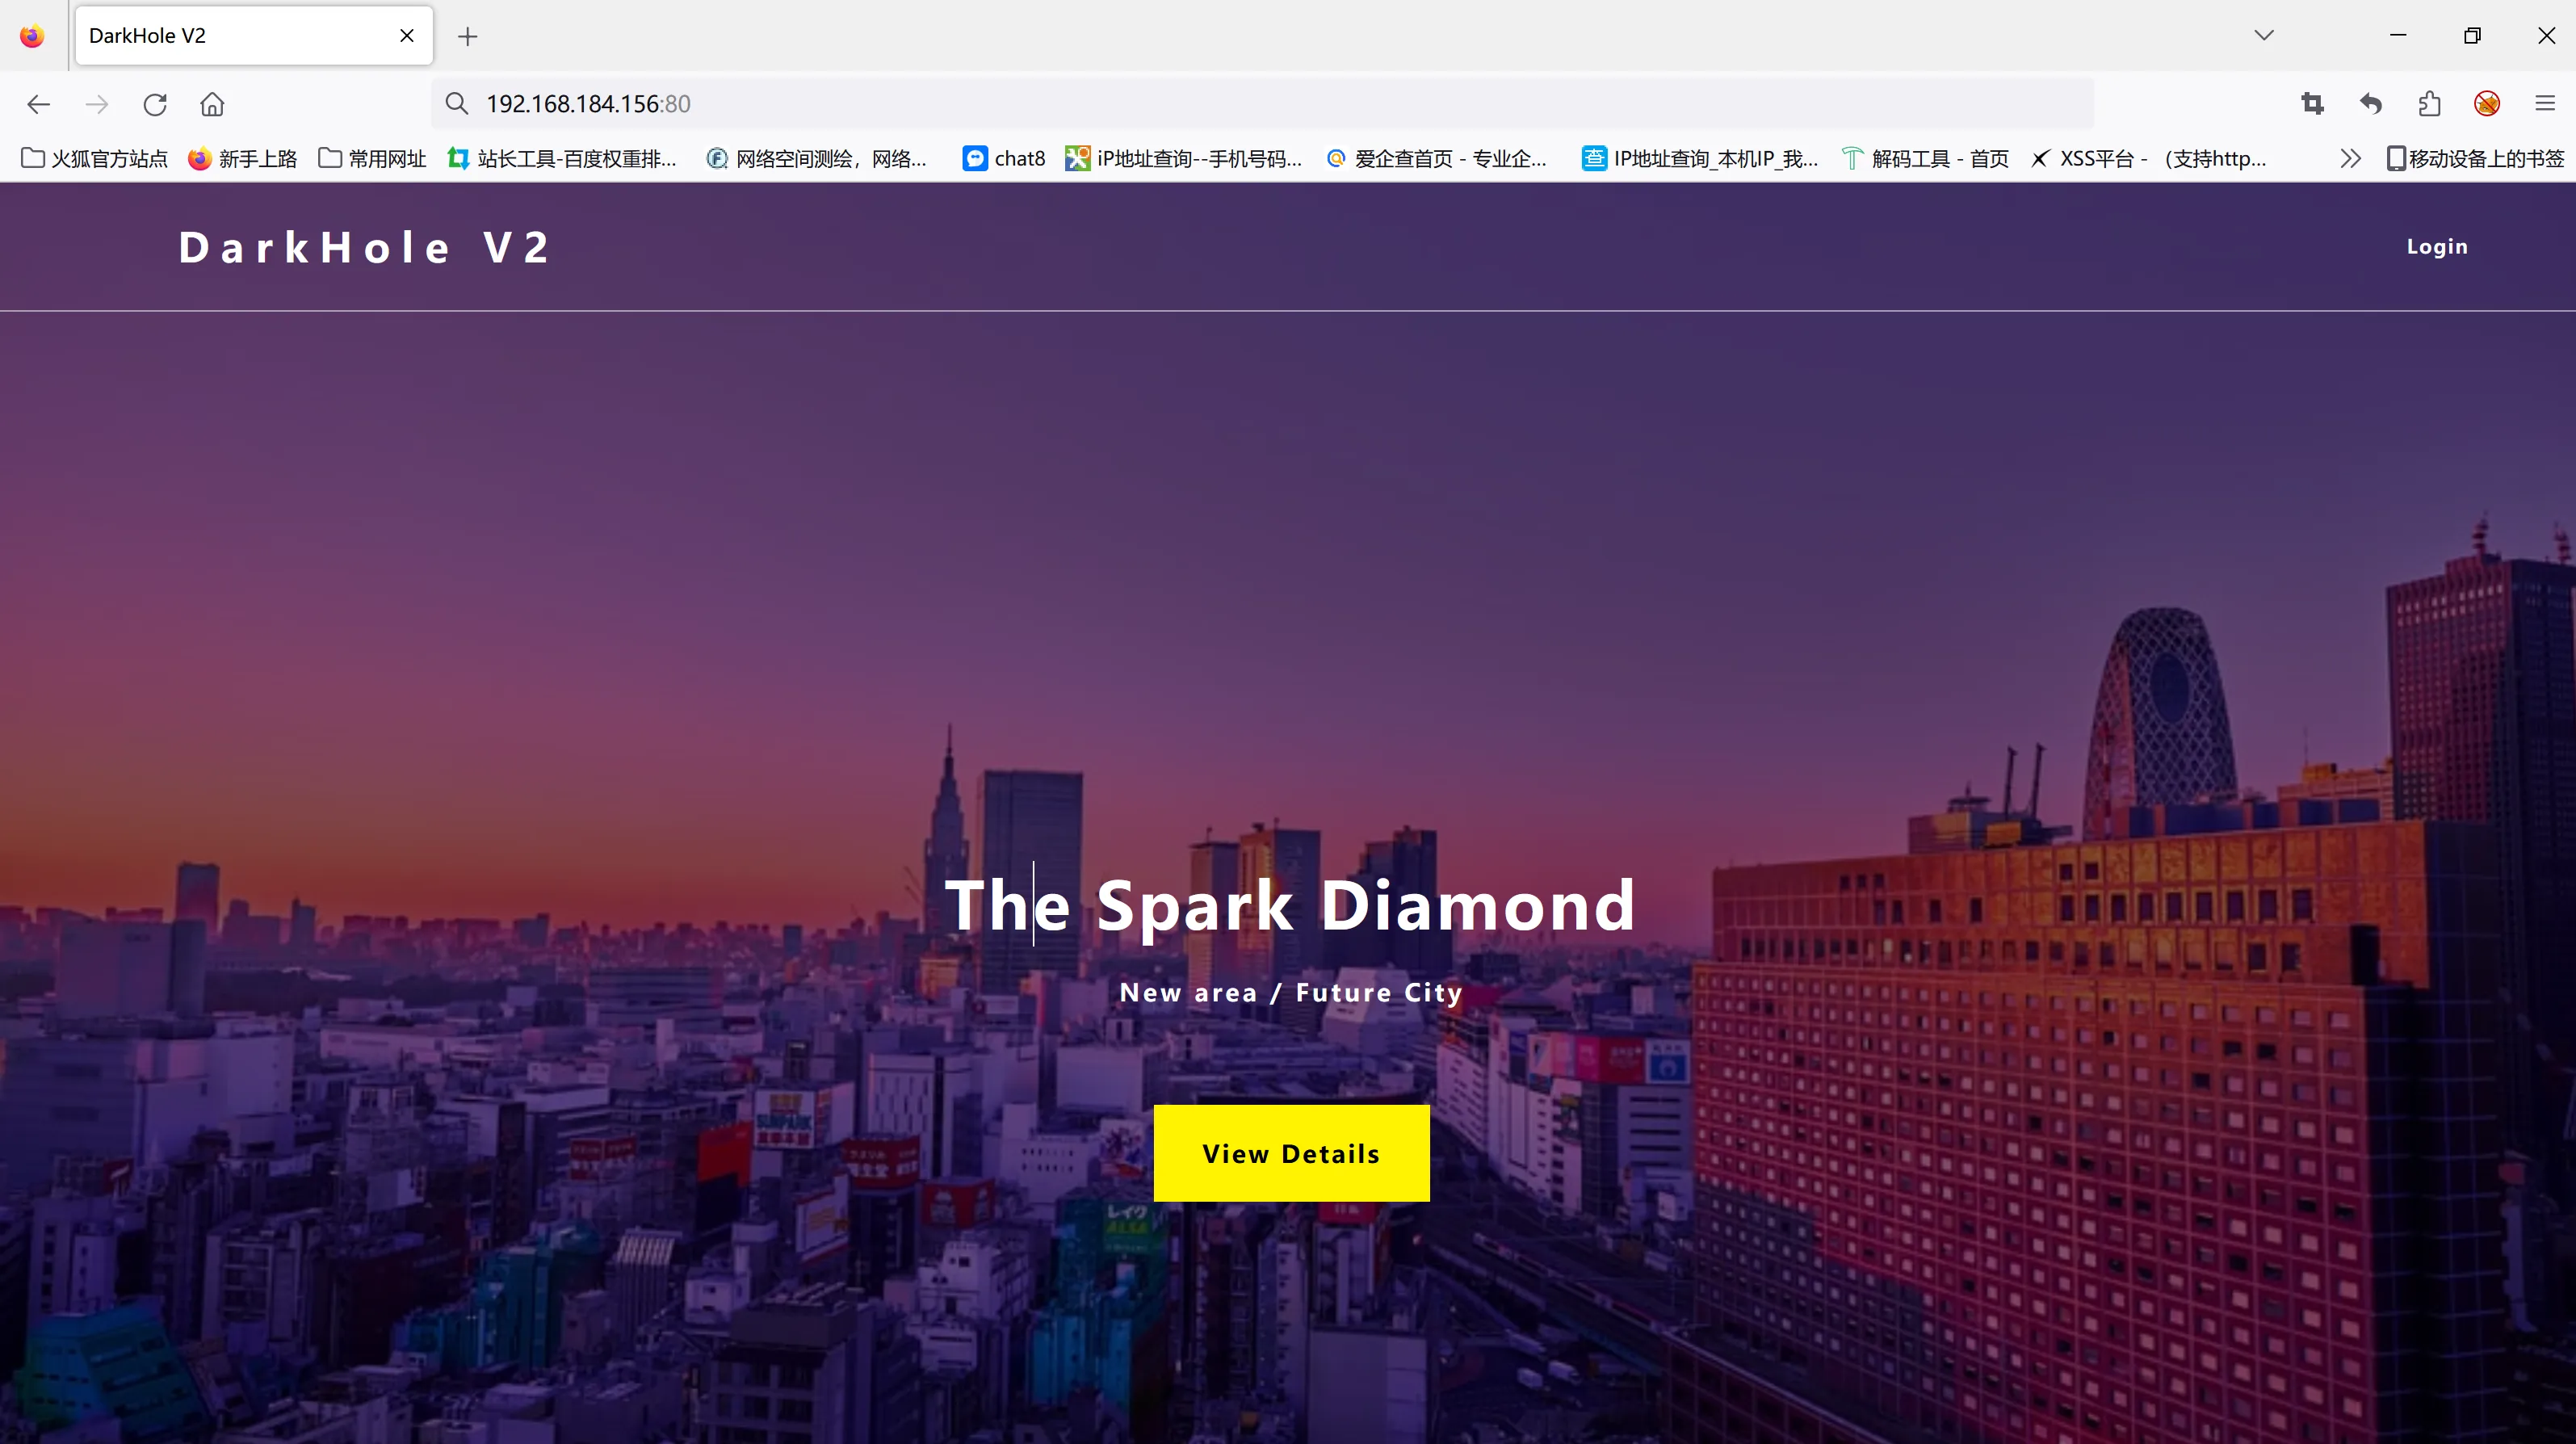Viewport: 2576px width, 1444px height.
Task: Go to the browser home page
Action: click(x=212, y=104)
